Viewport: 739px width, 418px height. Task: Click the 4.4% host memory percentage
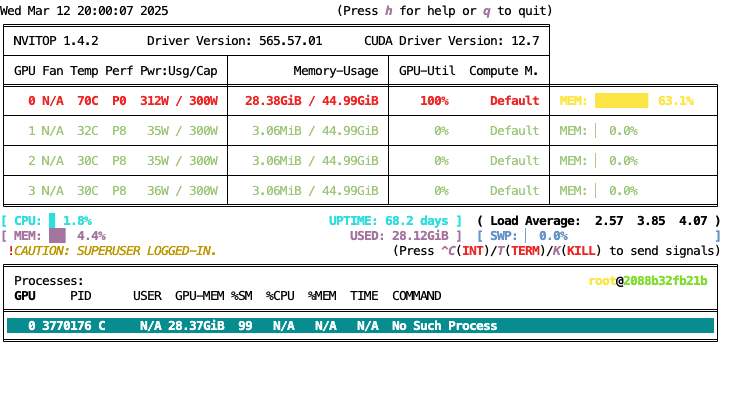point(91,236)
